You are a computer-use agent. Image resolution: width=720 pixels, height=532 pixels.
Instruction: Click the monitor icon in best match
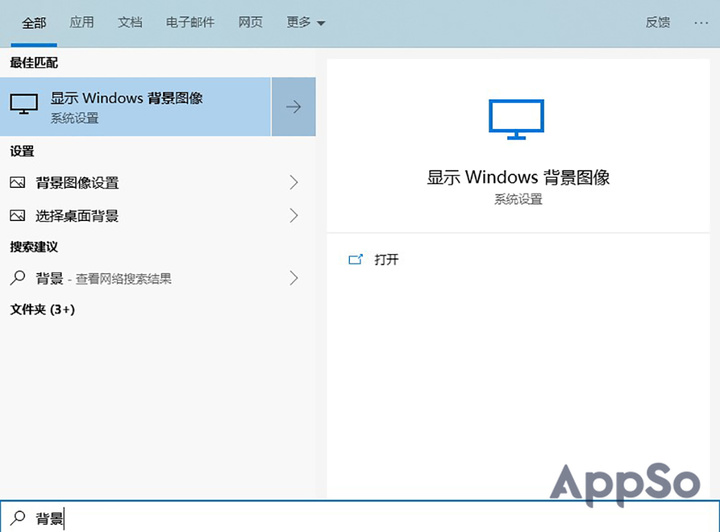(24, 104)
